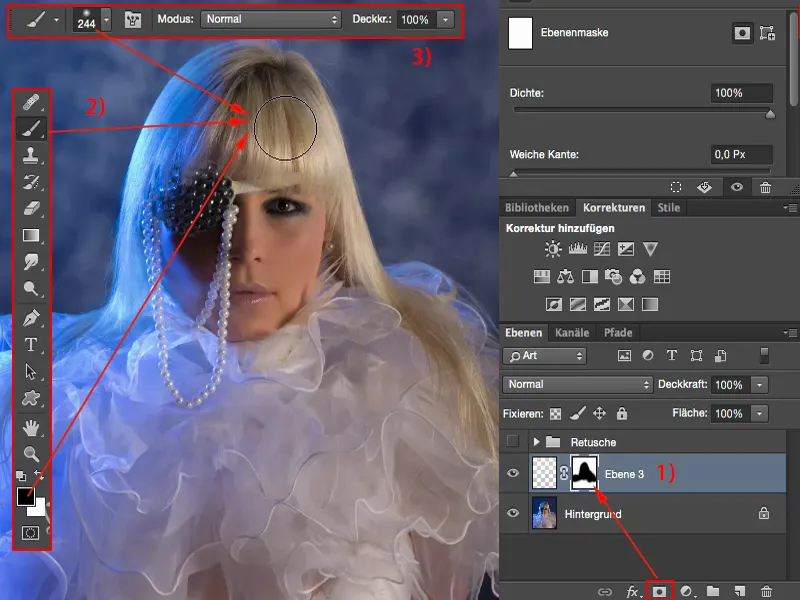
Task: Open the Art layer filter dropdown
Action: (x=545, y=356)
